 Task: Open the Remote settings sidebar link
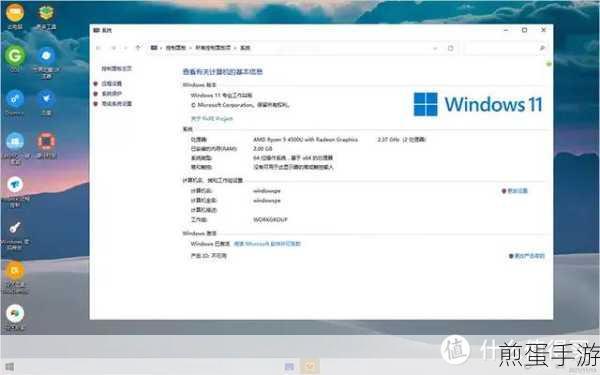tap(111, 83)
